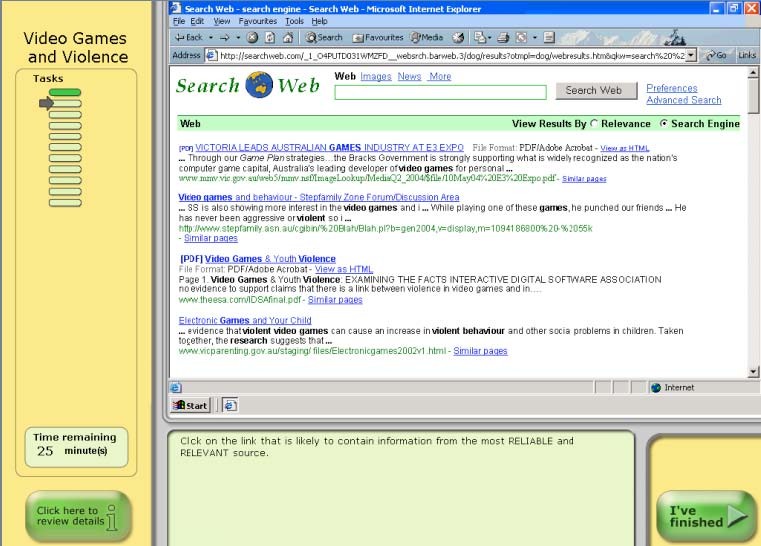Open Similar pages for the Victoria result
This screenshot has height=546, width=761.
tap(584, 179)
